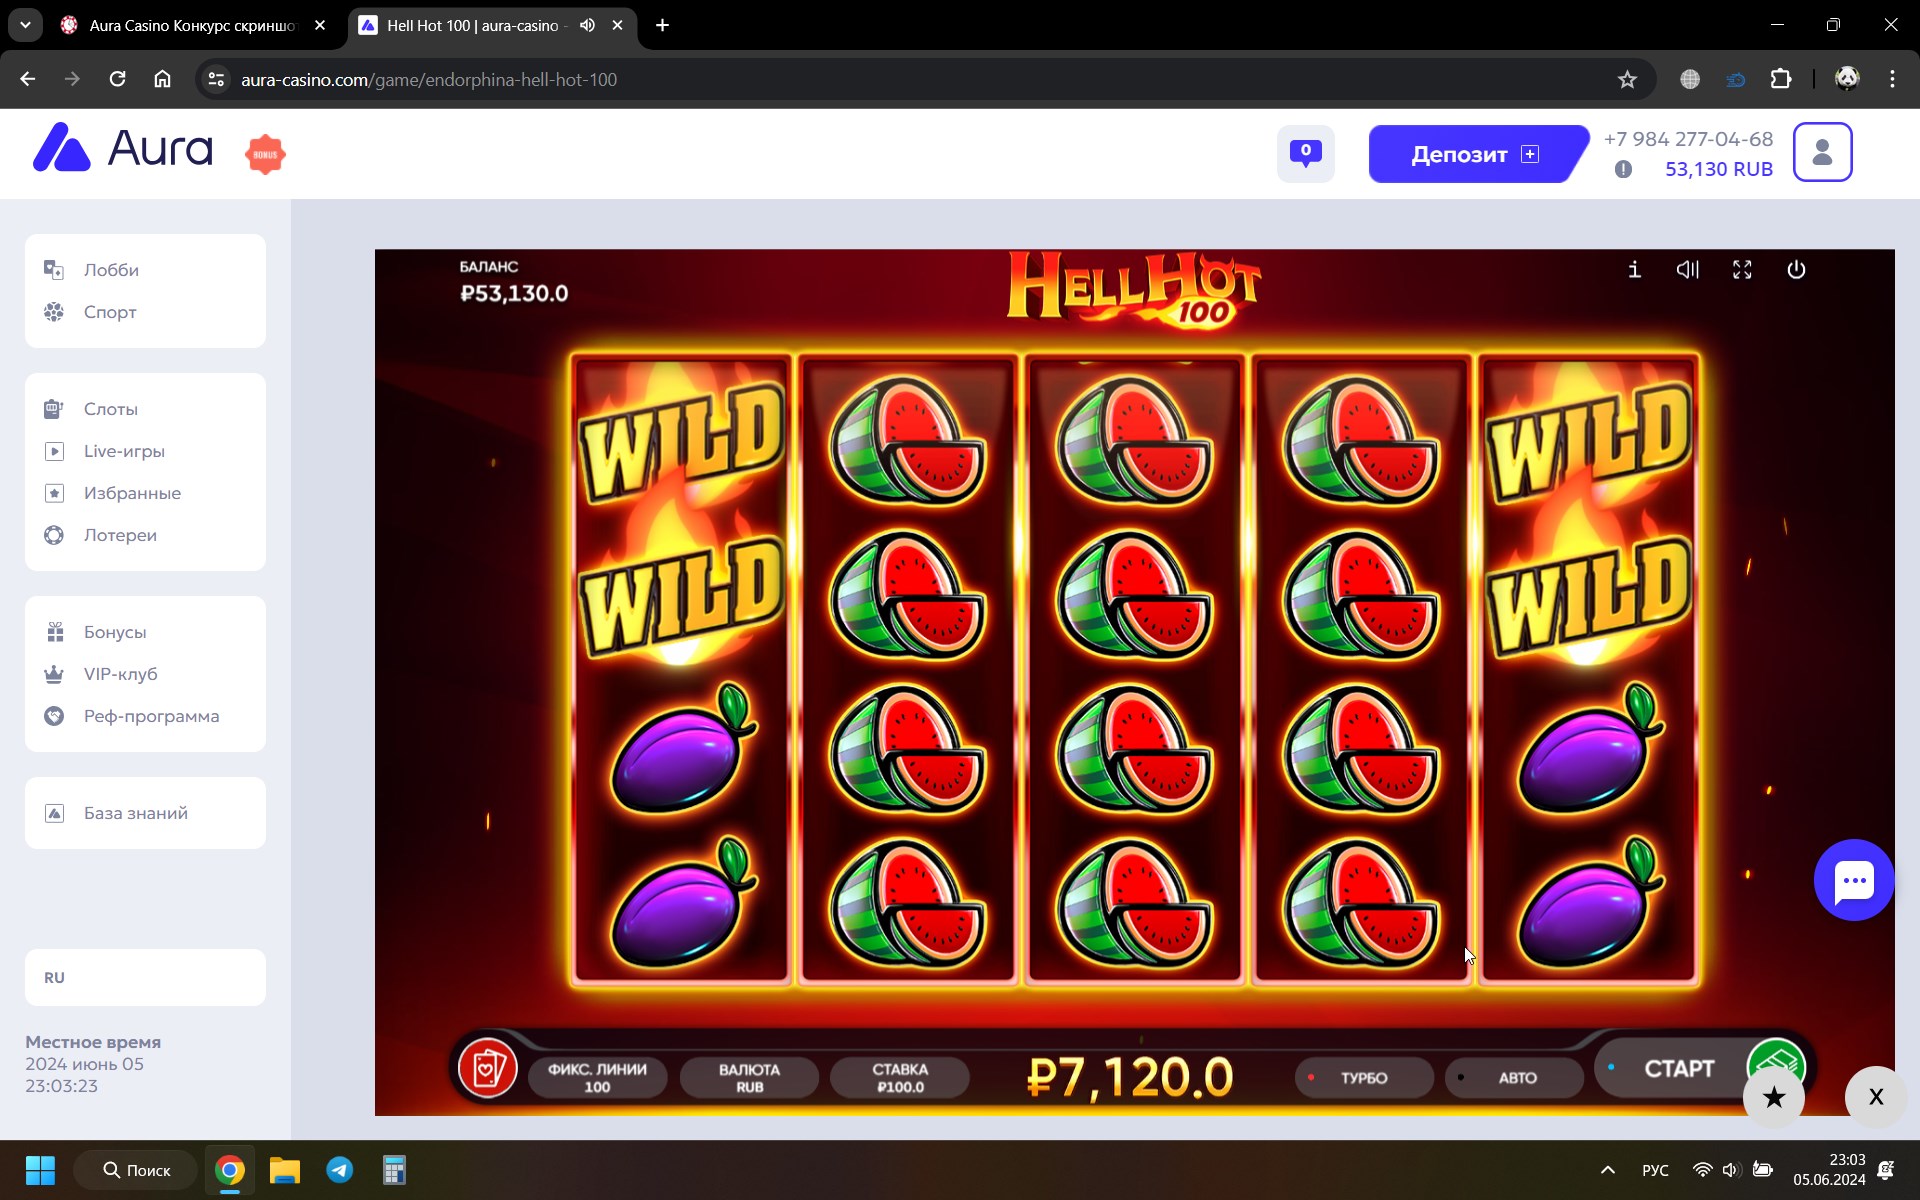Image resolution: width=1920 pixels, height=1200 pixels.
Task: Toggle the Турбо mode
Action: coord(1363,1078)
